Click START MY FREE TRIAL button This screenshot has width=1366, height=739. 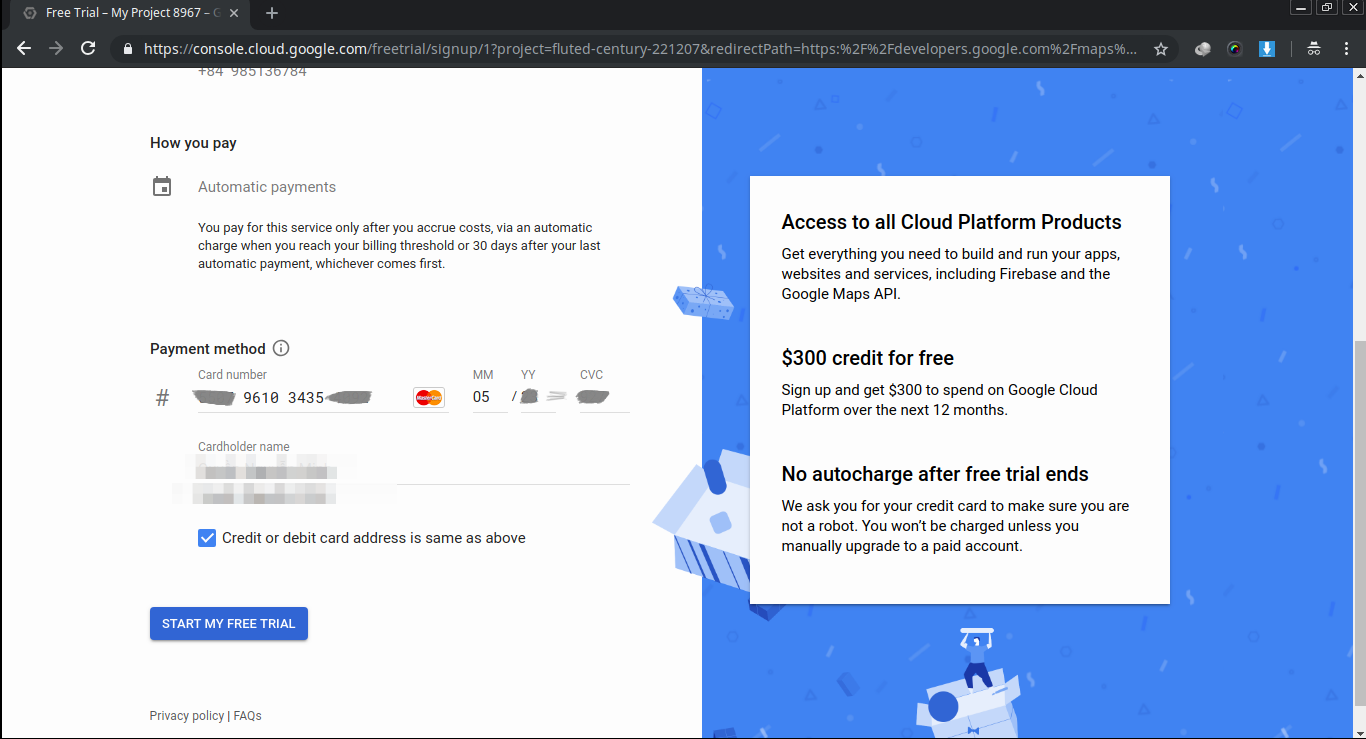pos(229,623)
